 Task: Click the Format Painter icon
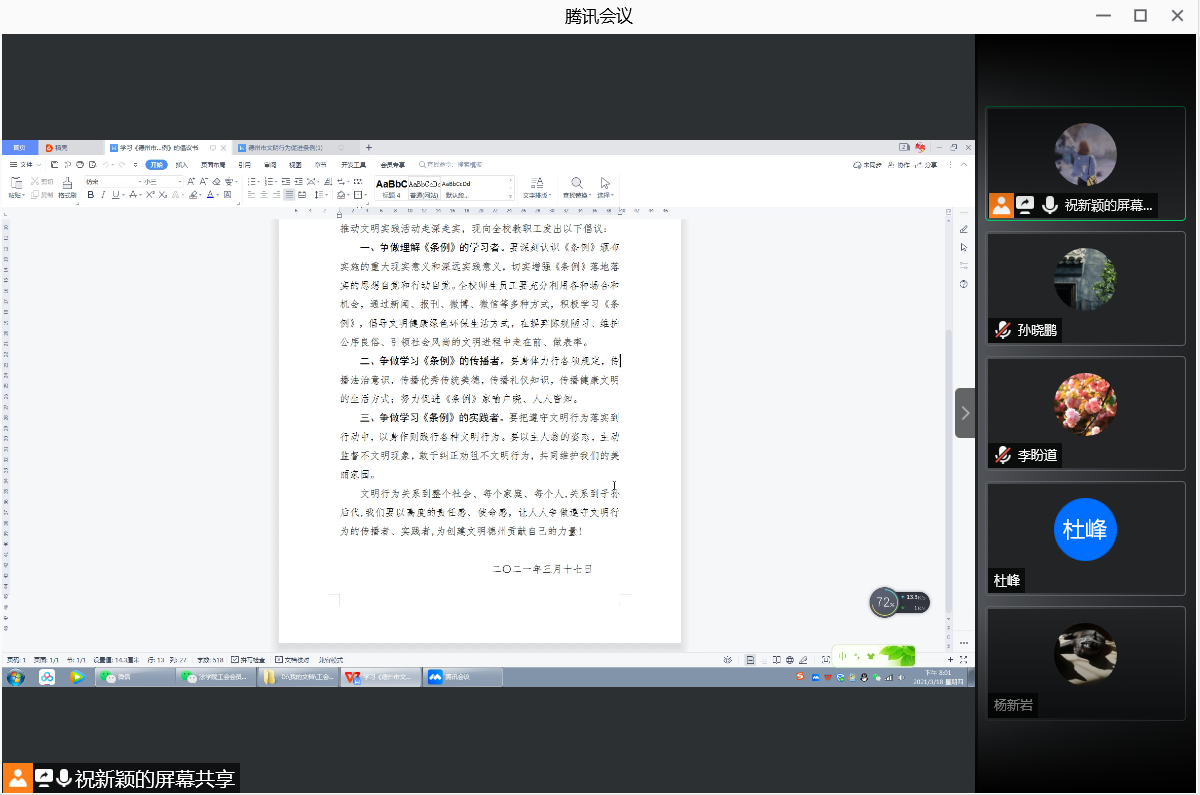(x=67, y=187)
